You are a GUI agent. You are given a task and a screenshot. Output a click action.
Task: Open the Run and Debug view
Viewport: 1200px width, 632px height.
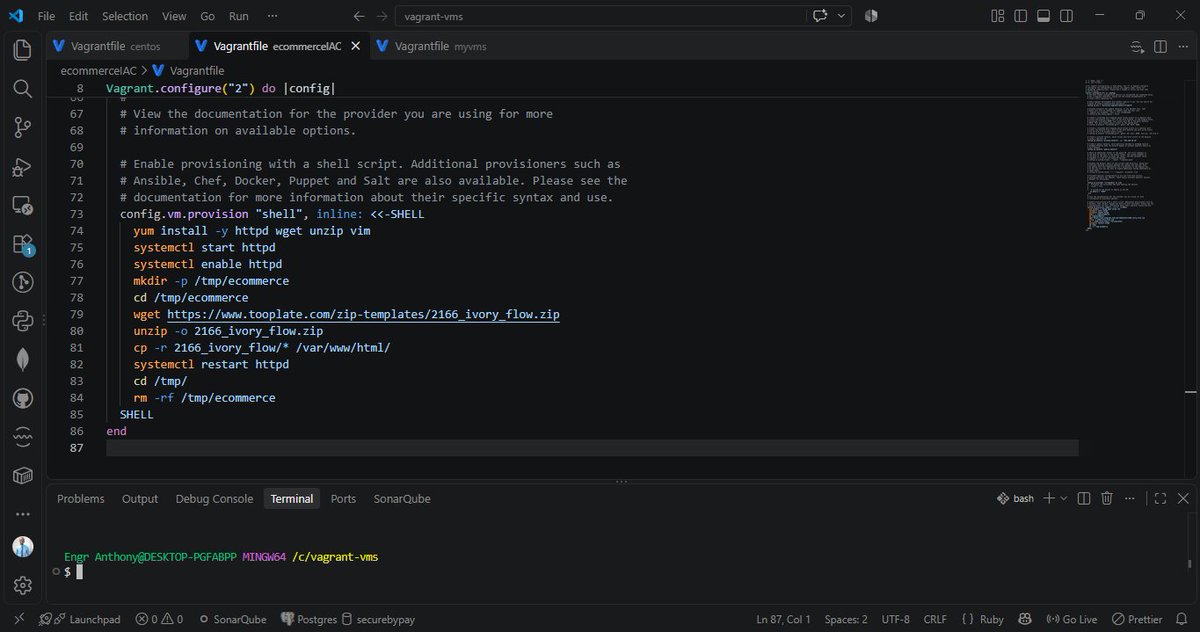click(22, 167)
